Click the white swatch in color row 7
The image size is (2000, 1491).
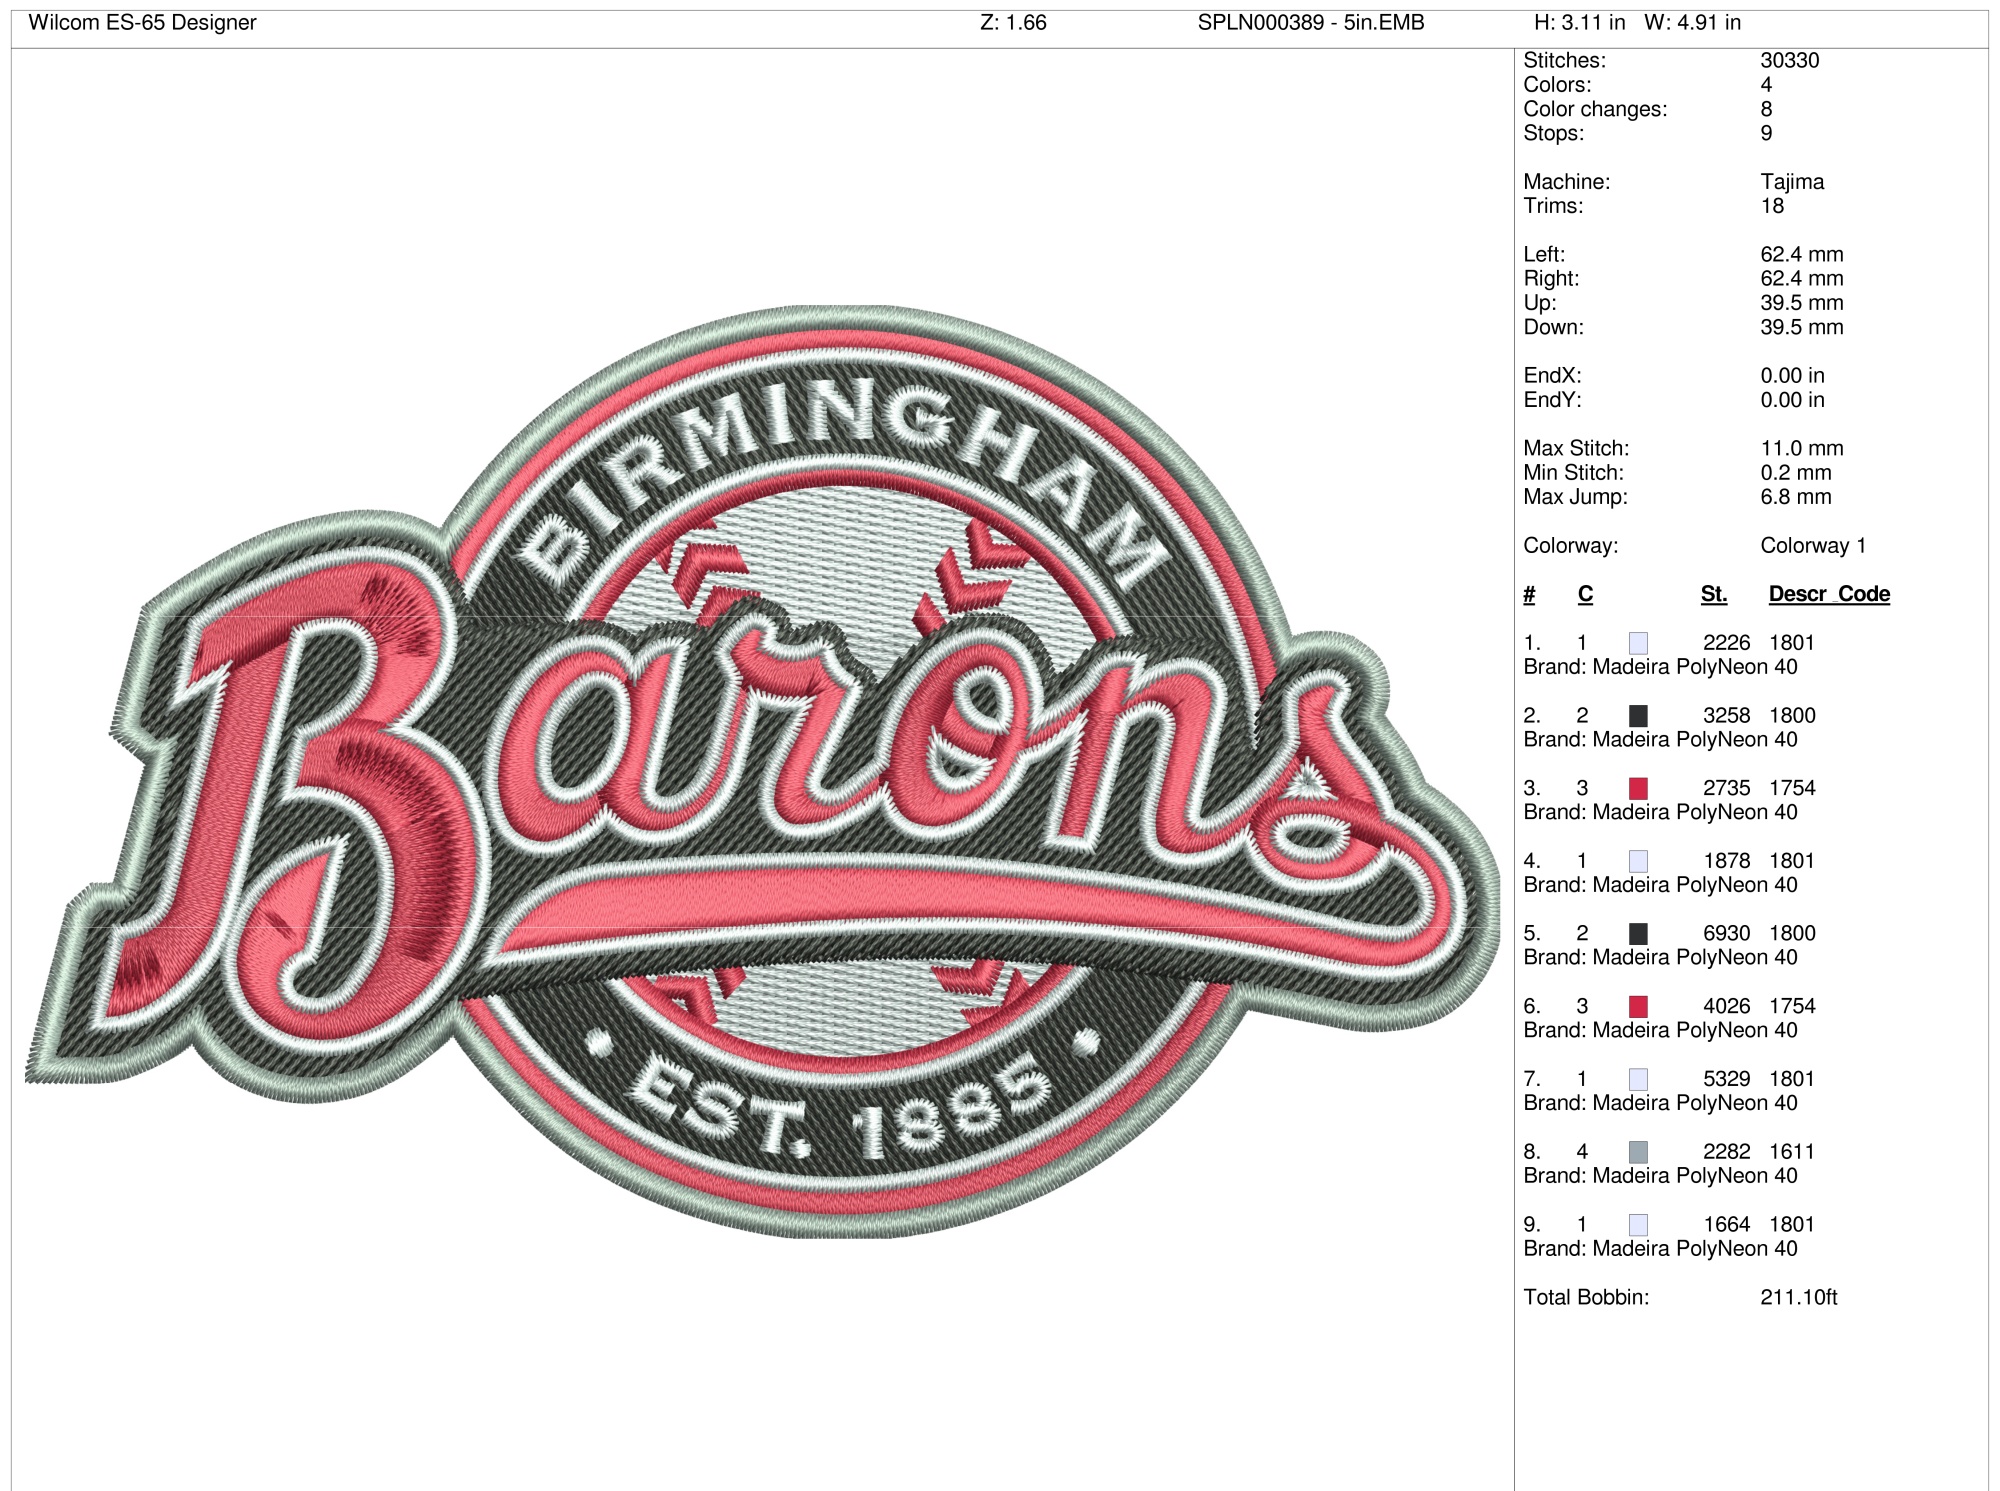click(1638, 1079)
